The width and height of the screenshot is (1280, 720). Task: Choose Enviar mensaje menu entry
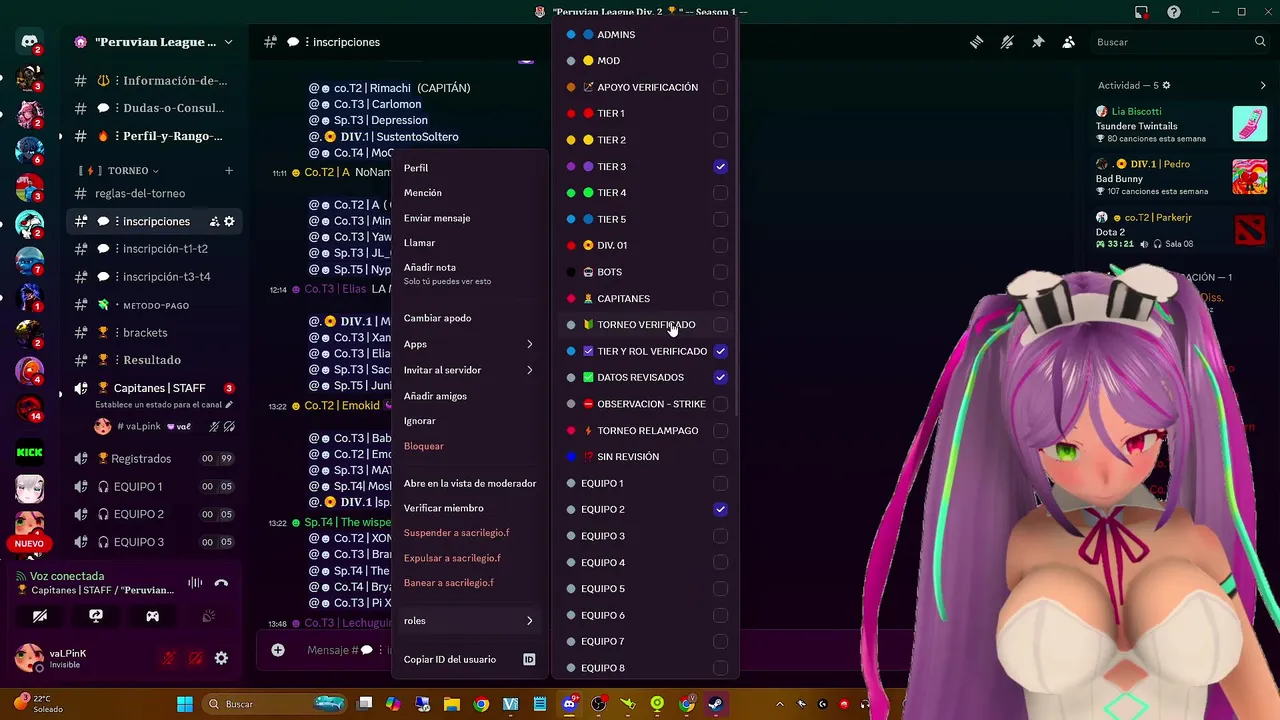(x=468, y=218)
